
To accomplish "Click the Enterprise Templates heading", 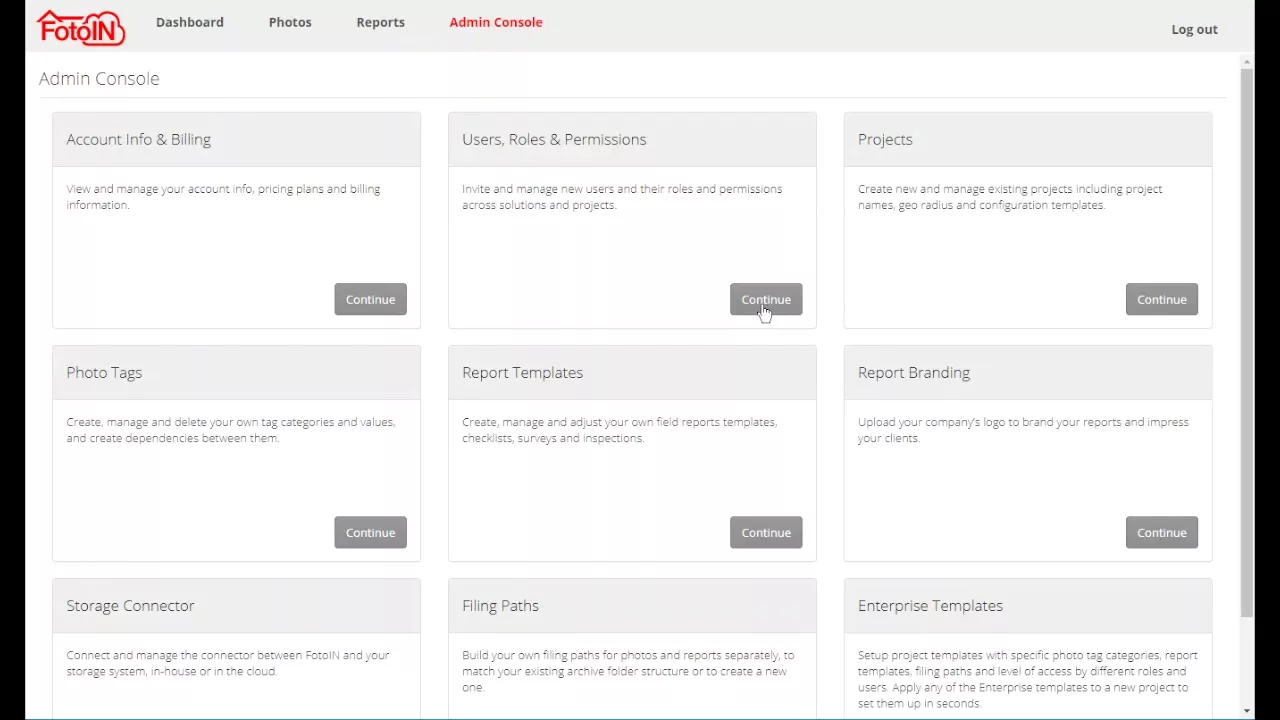I will tap(930, 605).
